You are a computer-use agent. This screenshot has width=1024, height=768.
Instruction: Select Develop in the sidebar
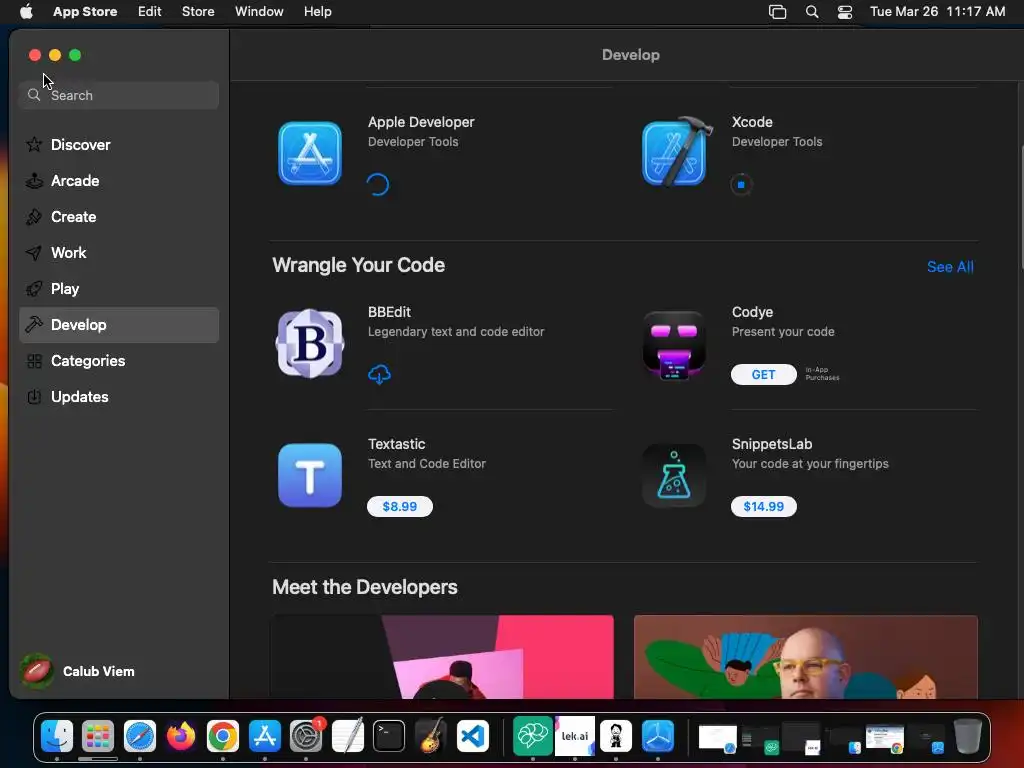coord(119,325)
